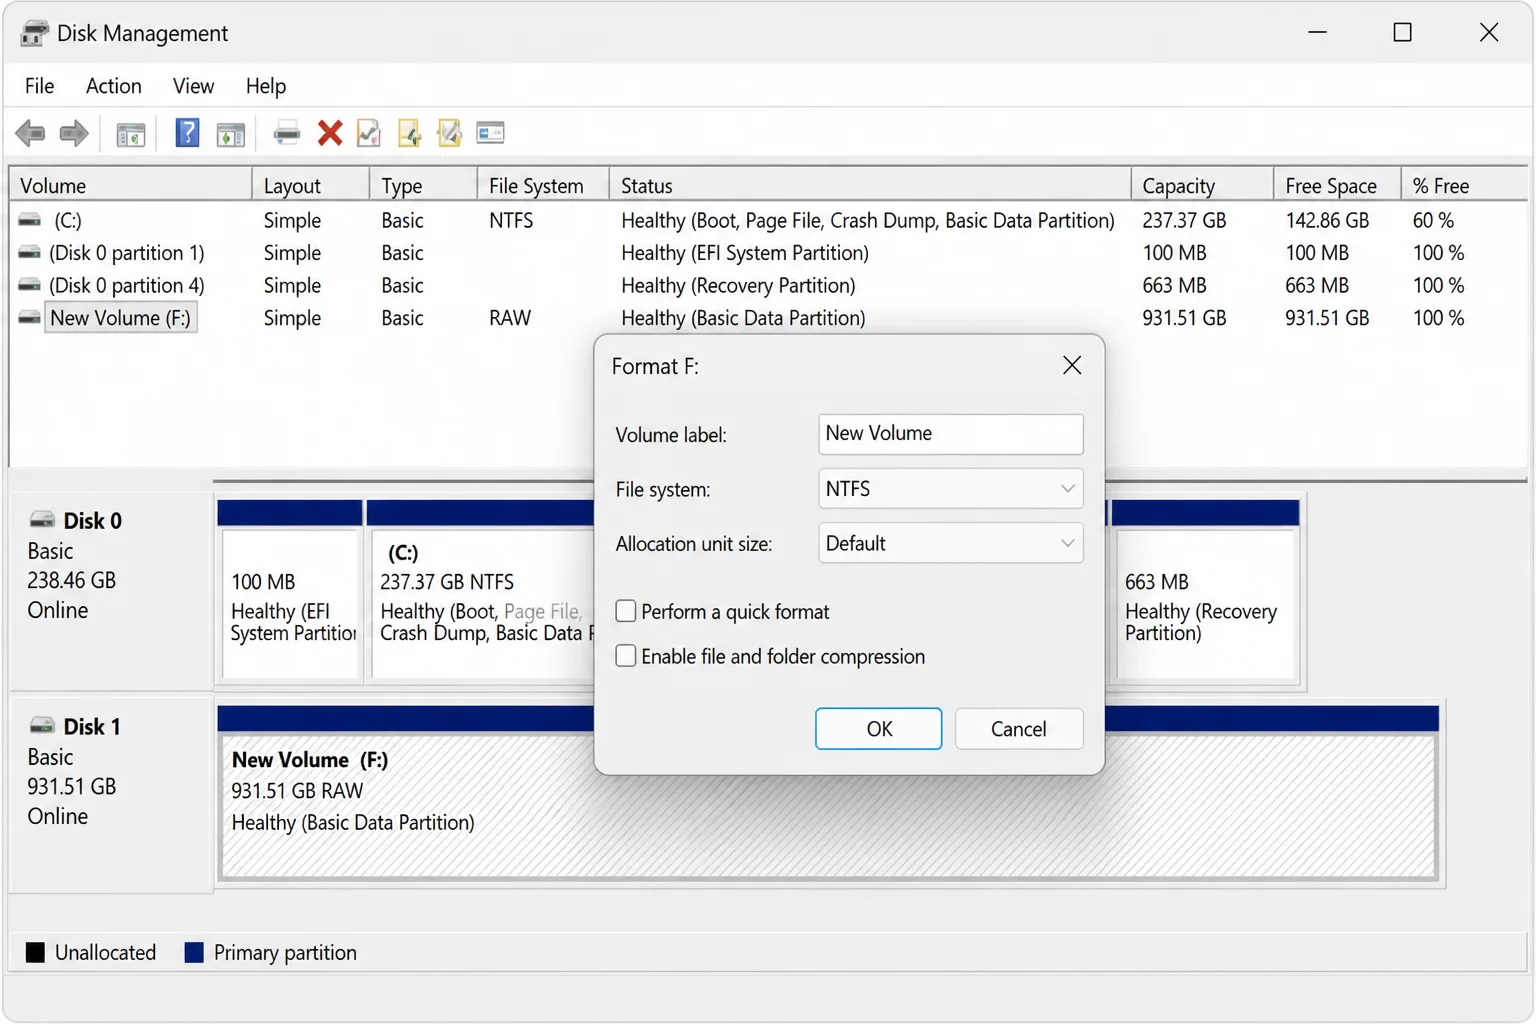The height and width of the screenshot is (1024, 1536).
Task: Sort by the Volume column header
Action: tap(130, 186)
